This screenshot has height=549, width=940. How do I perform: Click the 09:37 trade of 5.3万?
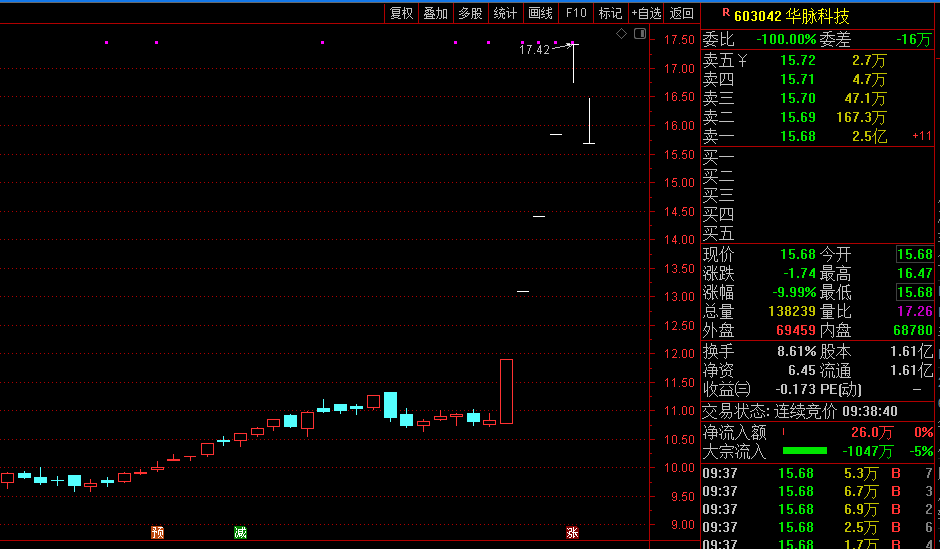click(x=818, y=473)
